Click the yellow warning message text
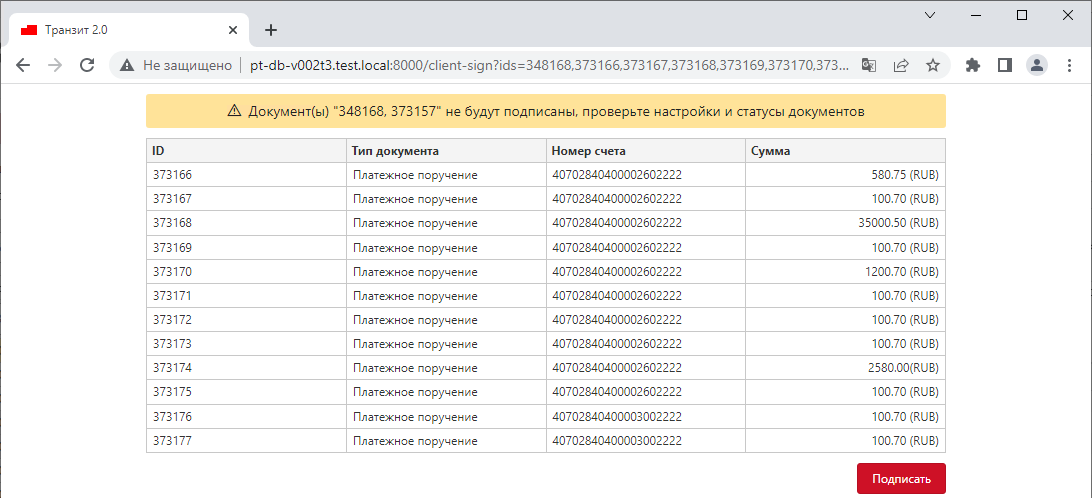Viewport: 1092px width, 498px height. [556, 111]
